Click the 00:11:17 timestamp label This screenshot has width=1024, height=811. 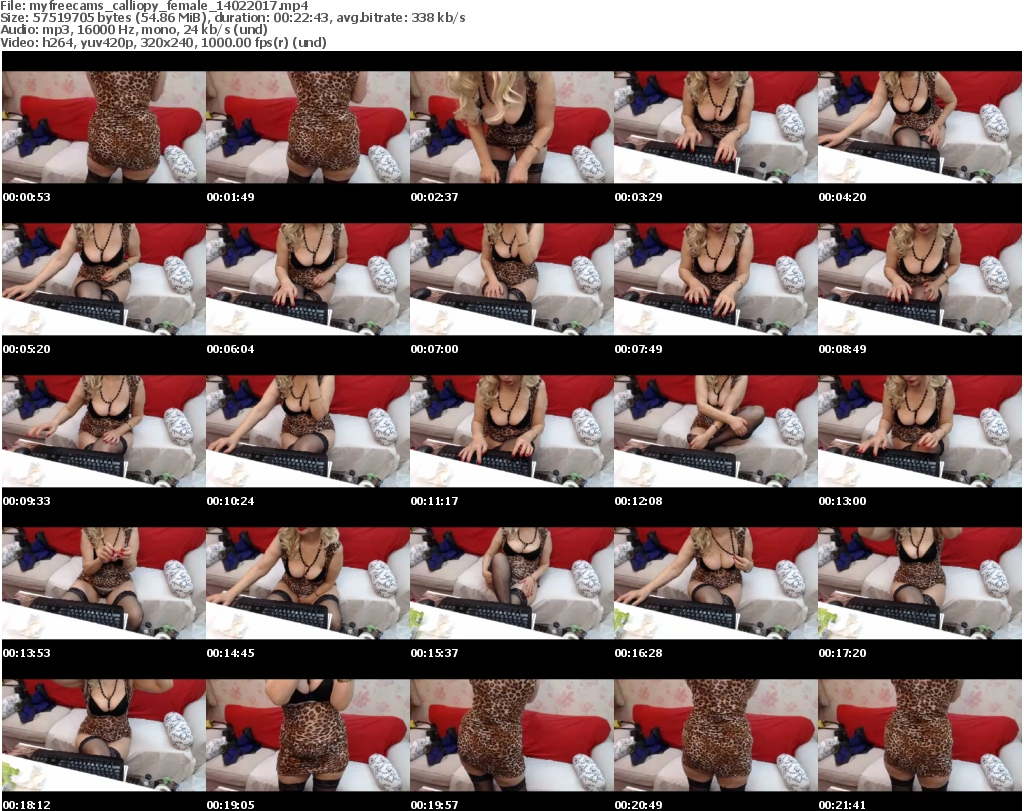click(x=434, y=501)
